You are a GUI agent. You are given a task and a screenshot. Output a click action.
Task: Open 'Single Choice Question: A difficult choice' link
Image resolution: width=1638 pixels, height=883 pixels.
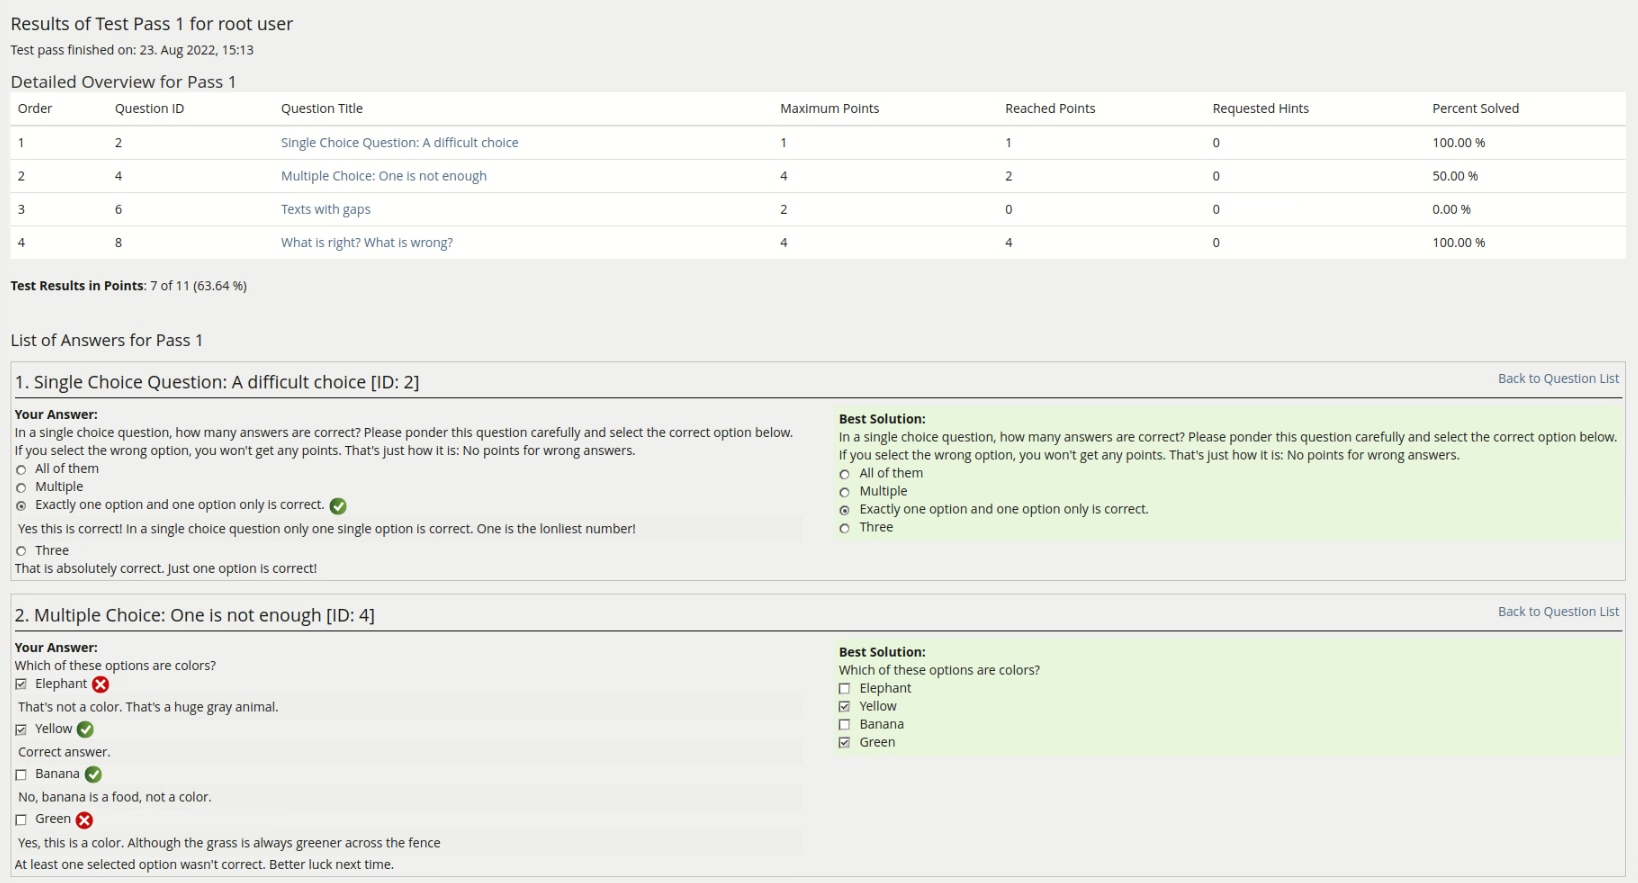tap(399, 143)
